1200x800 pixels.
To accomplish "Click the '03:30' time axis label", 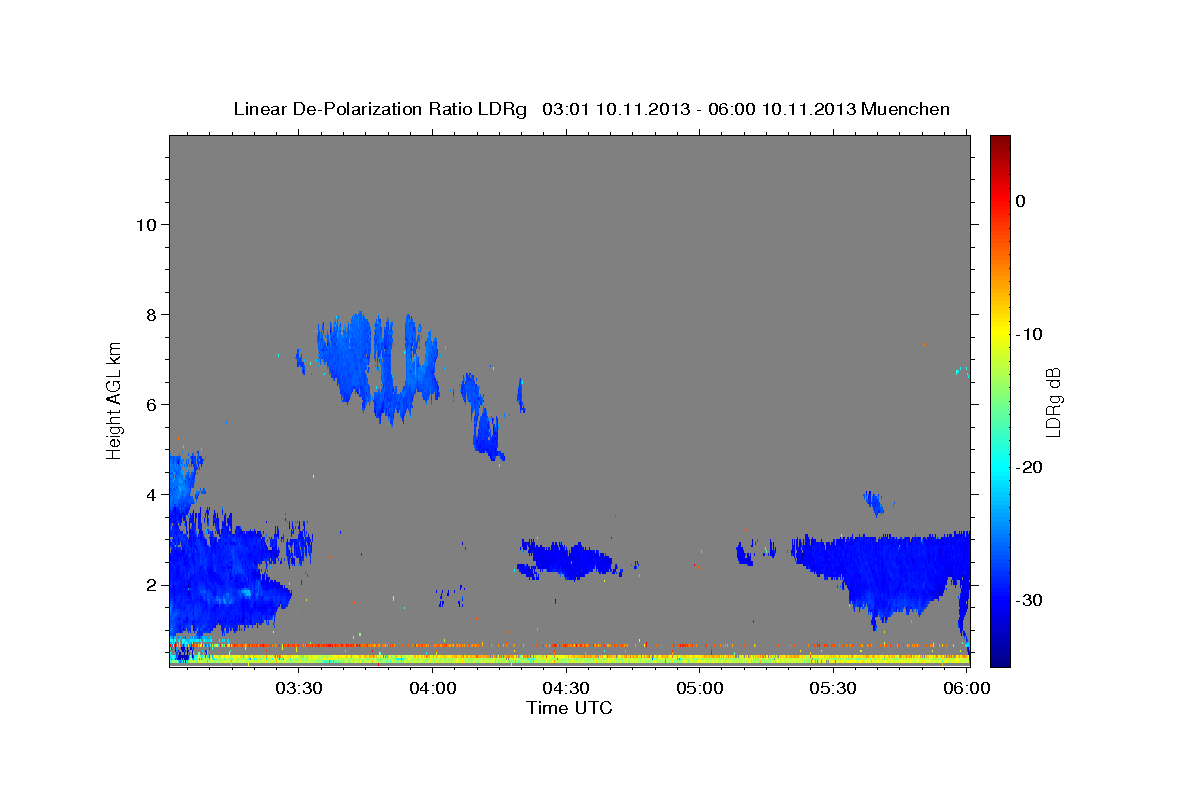I will [x=298, y=688].
